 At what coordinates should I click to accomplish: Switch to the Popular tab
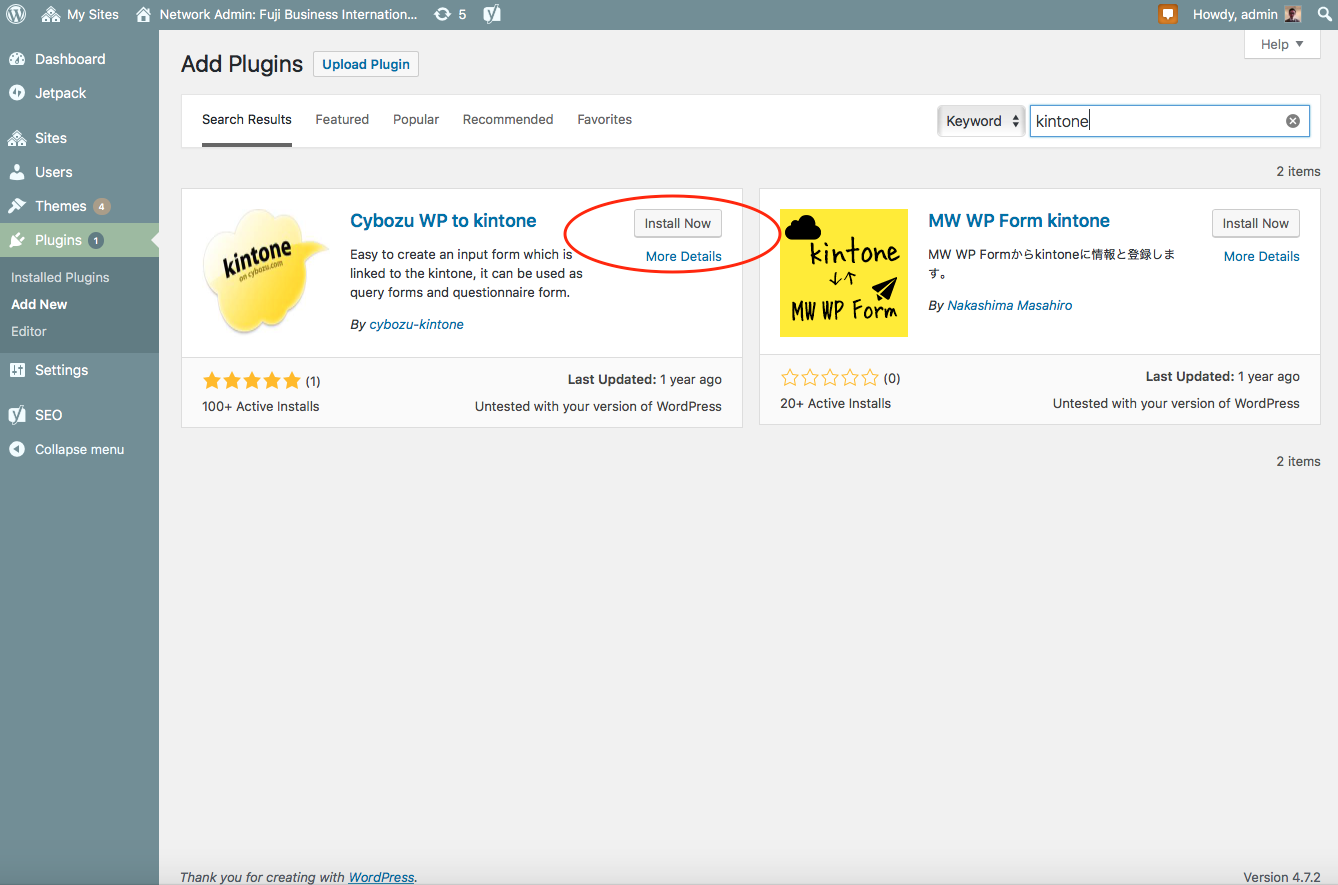pyautogui.click(x=416, y=119)
